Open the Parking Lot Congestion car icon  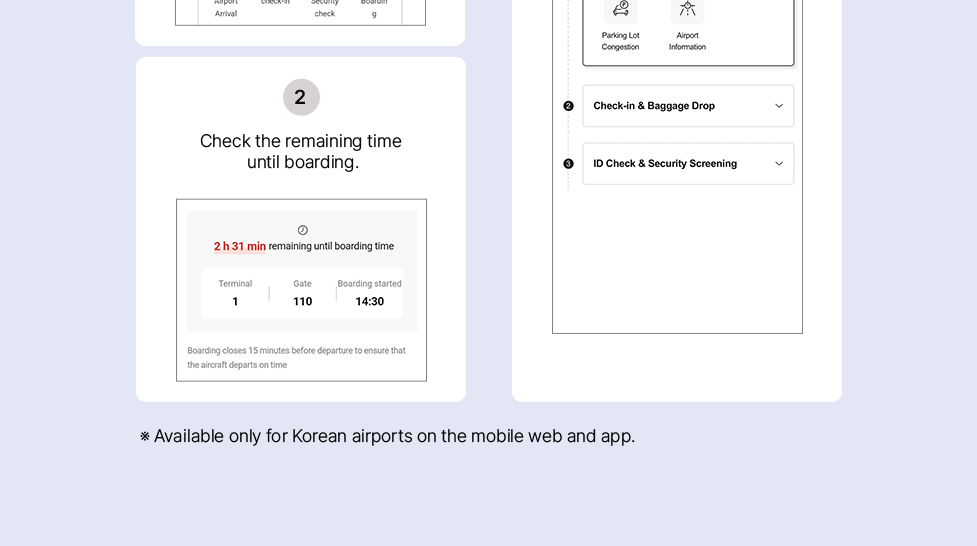(620, 10)
